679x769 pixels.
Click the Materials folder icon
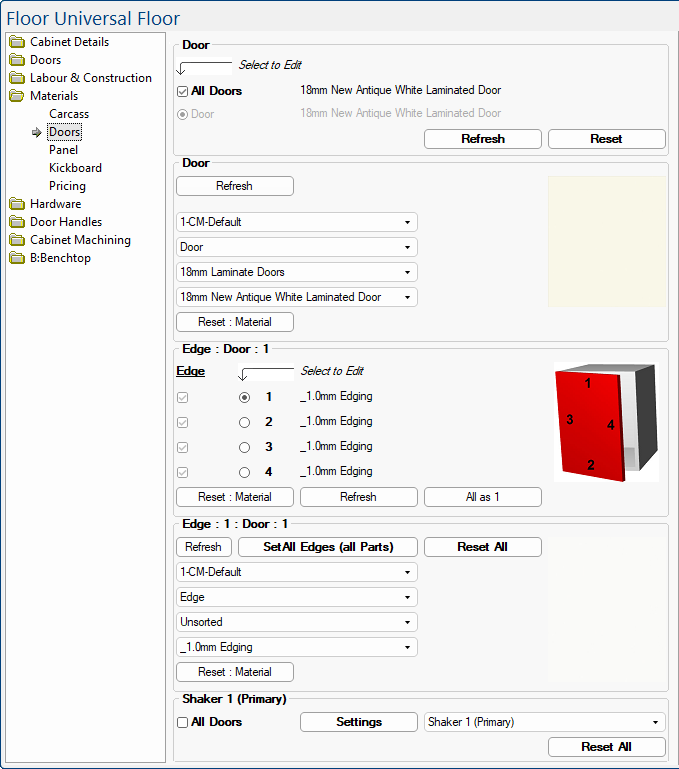(17, 96)
